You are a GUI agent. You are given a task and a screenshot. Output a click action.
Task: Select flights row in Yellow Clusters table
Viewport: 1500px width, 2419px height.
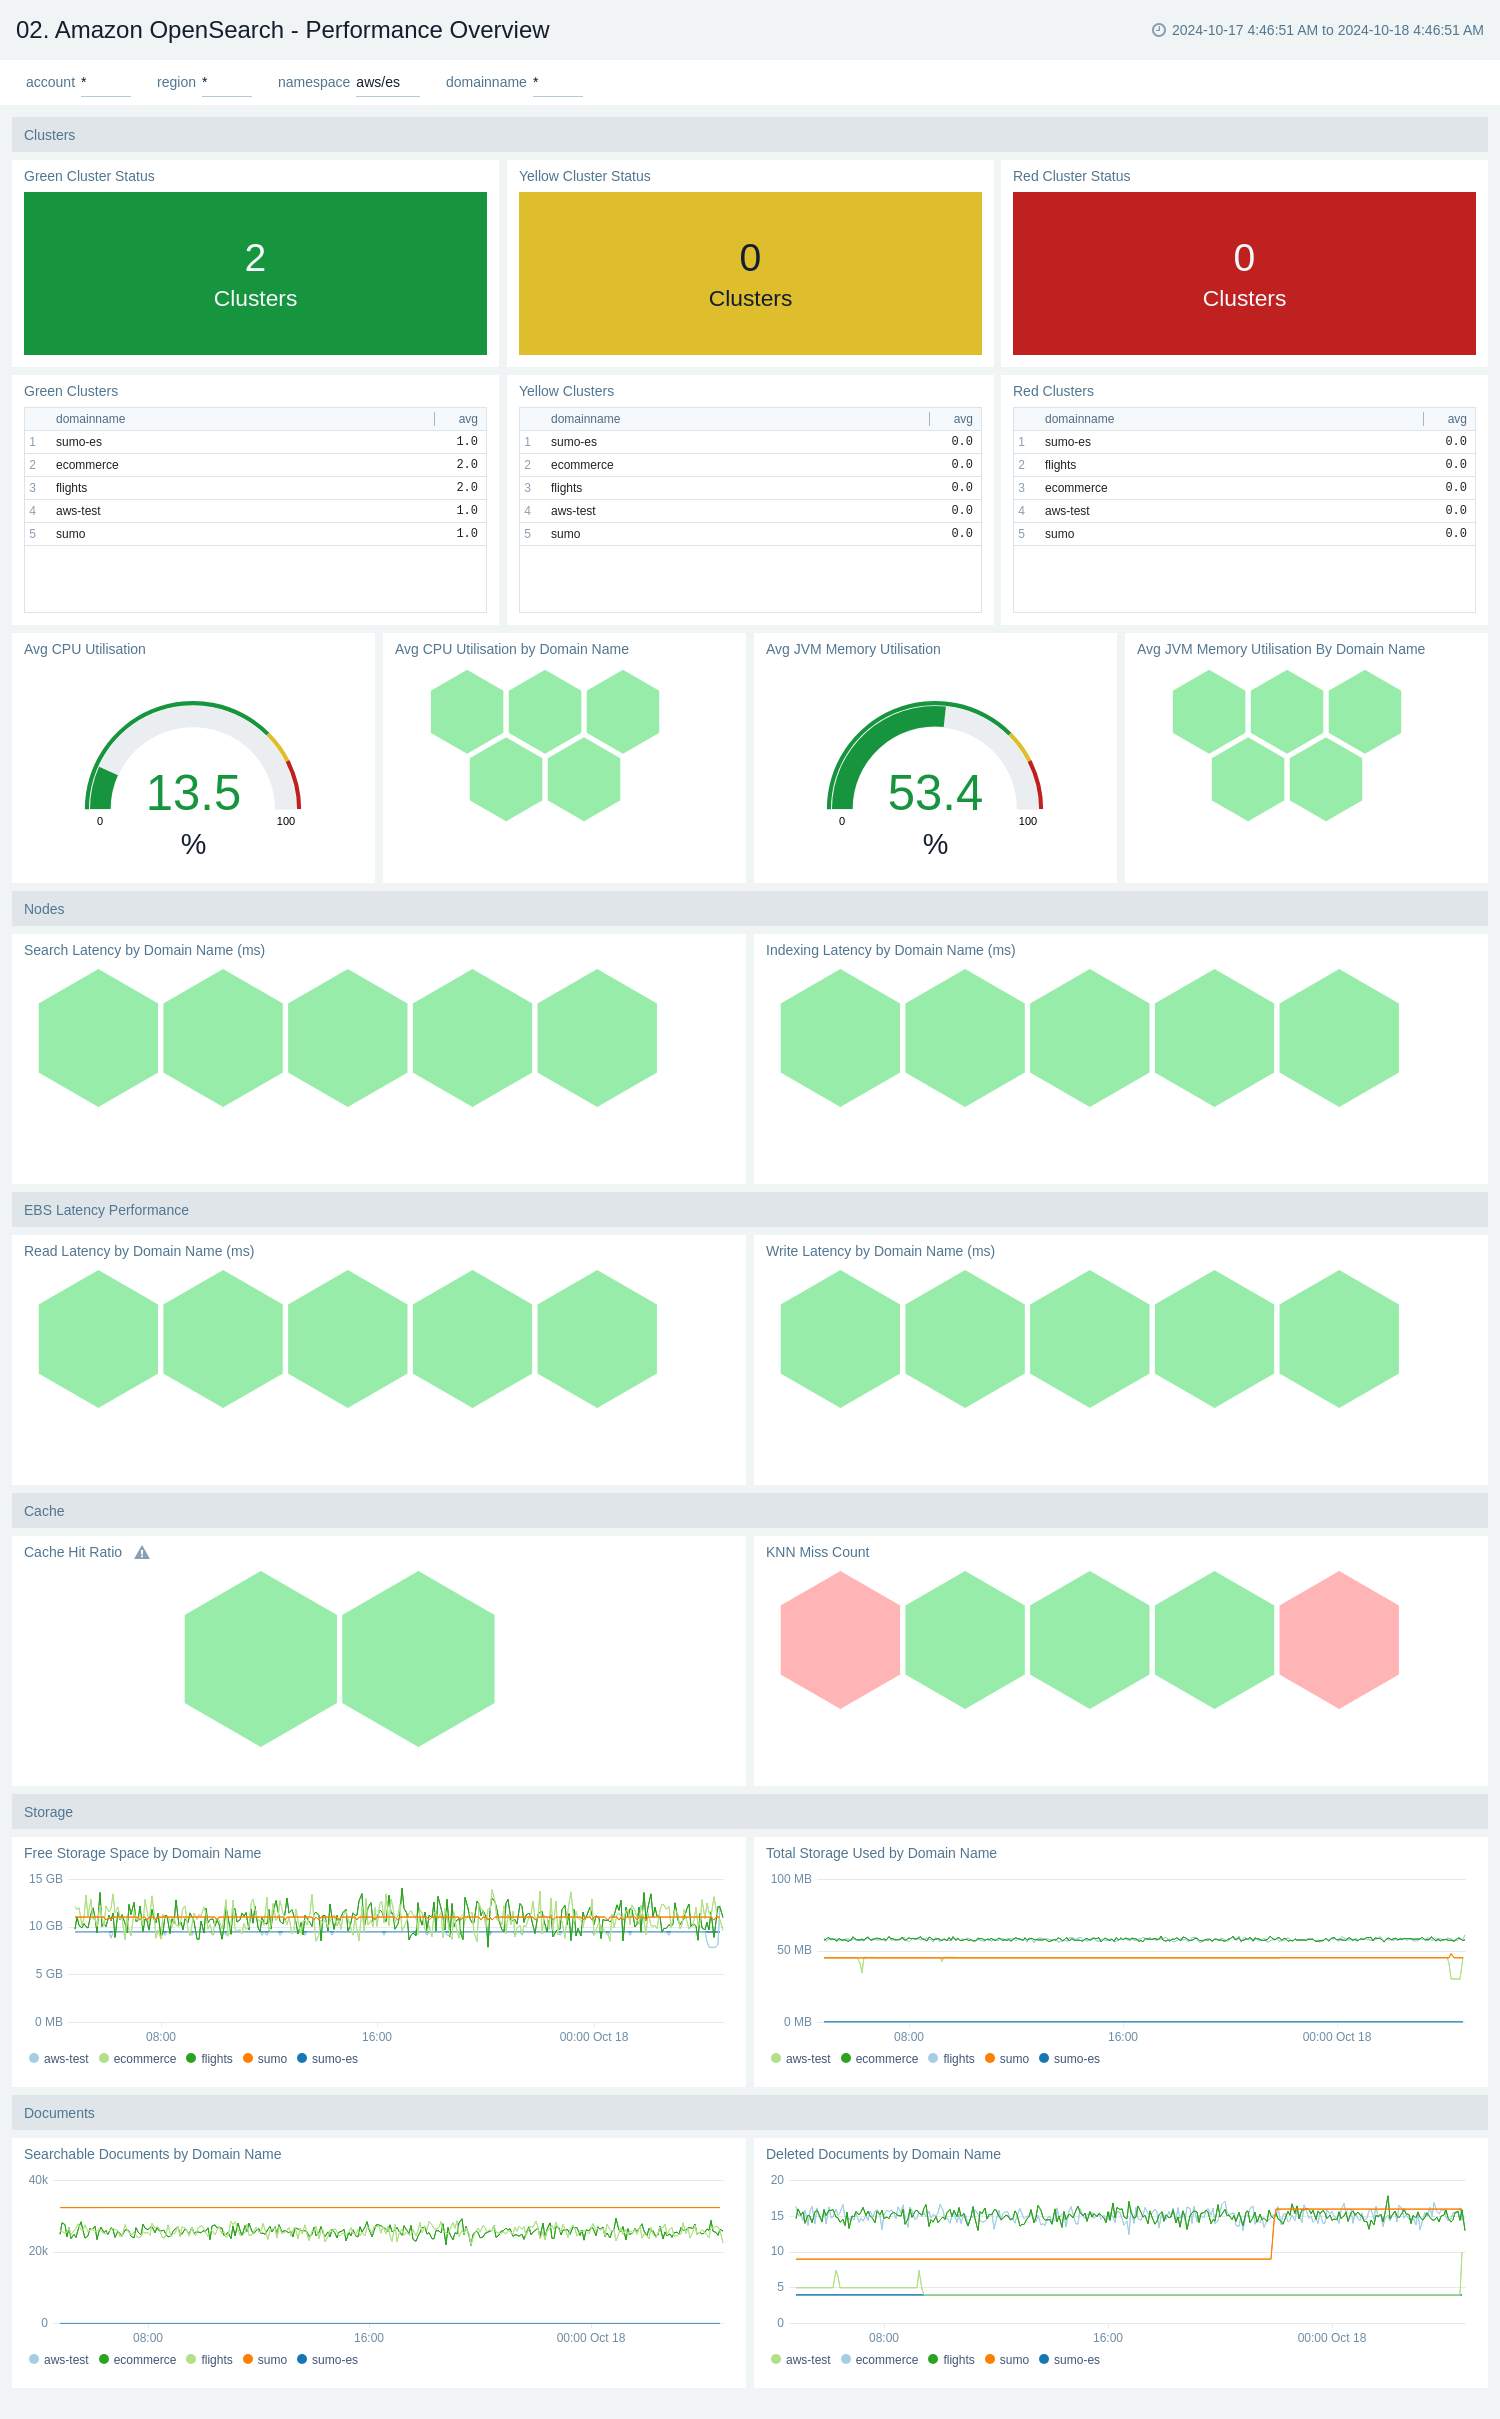750,488
